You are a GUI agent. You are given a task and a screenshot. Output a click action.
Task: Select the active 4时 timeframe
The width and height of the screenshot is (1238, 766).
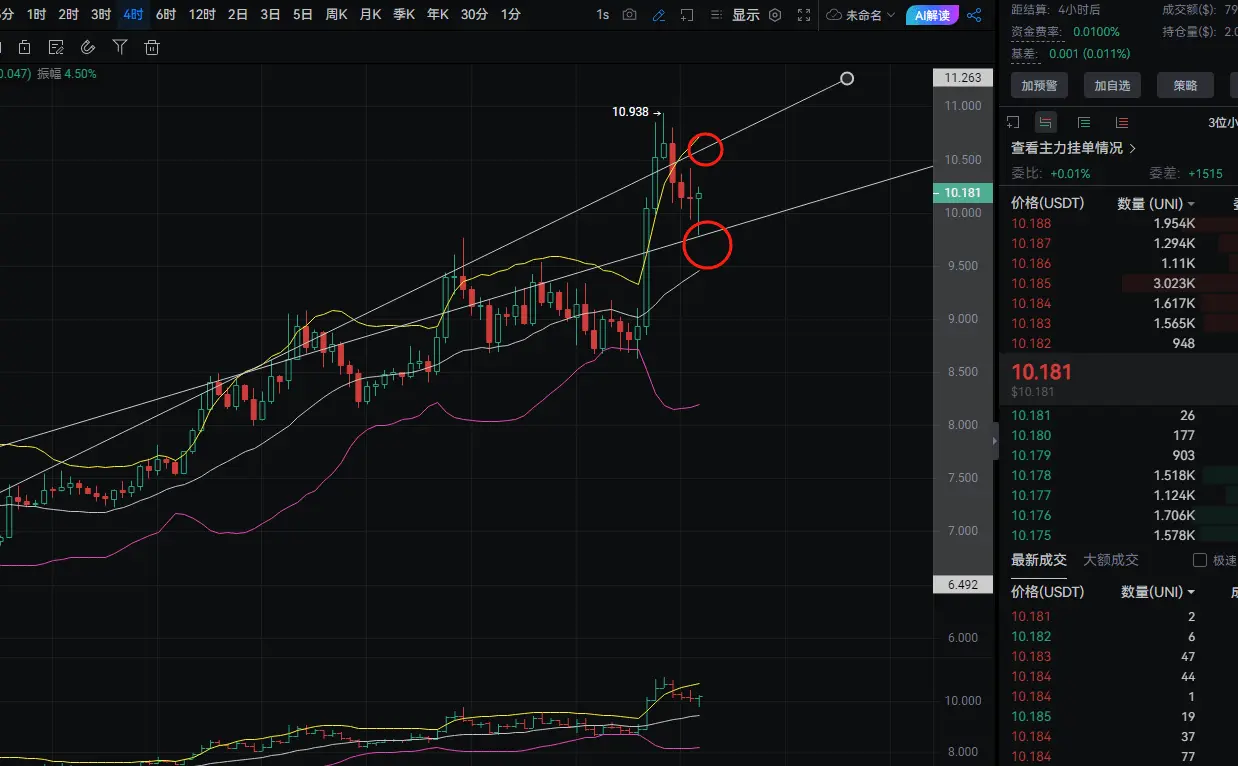(133, 14)
